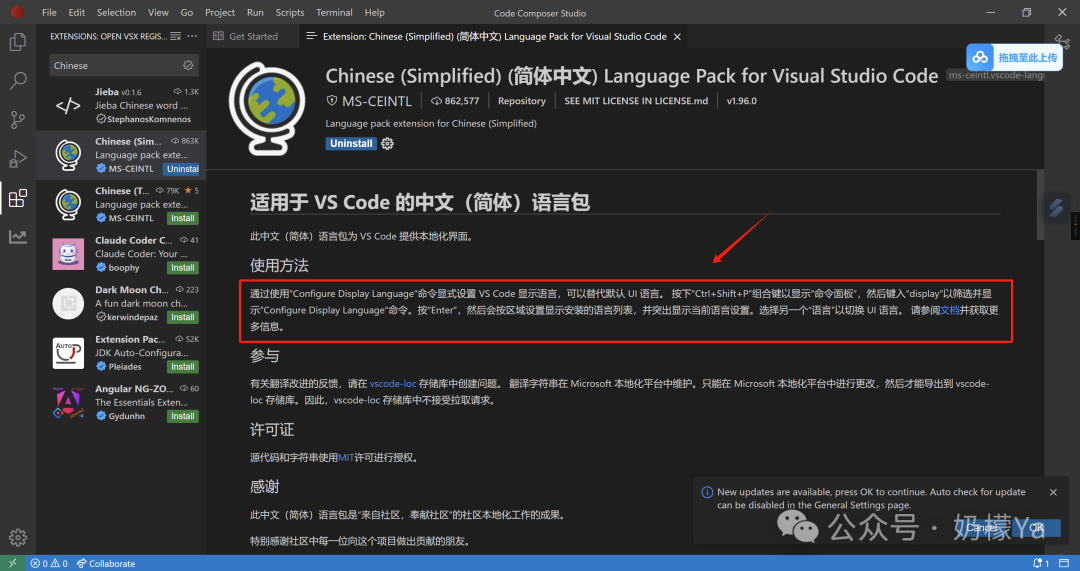
Task: Install the Dark Moon extension
Action: [x=183, y=318]
